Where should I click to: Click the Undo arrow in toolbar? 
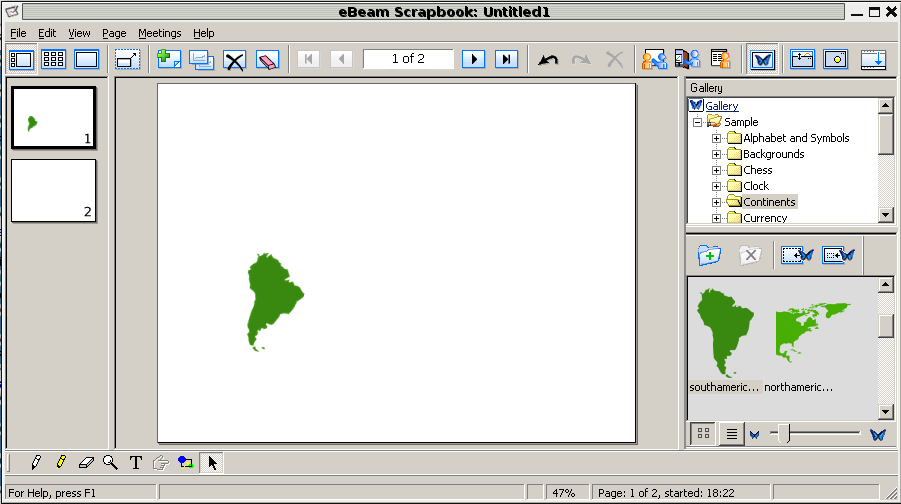[x=548, y=59]
